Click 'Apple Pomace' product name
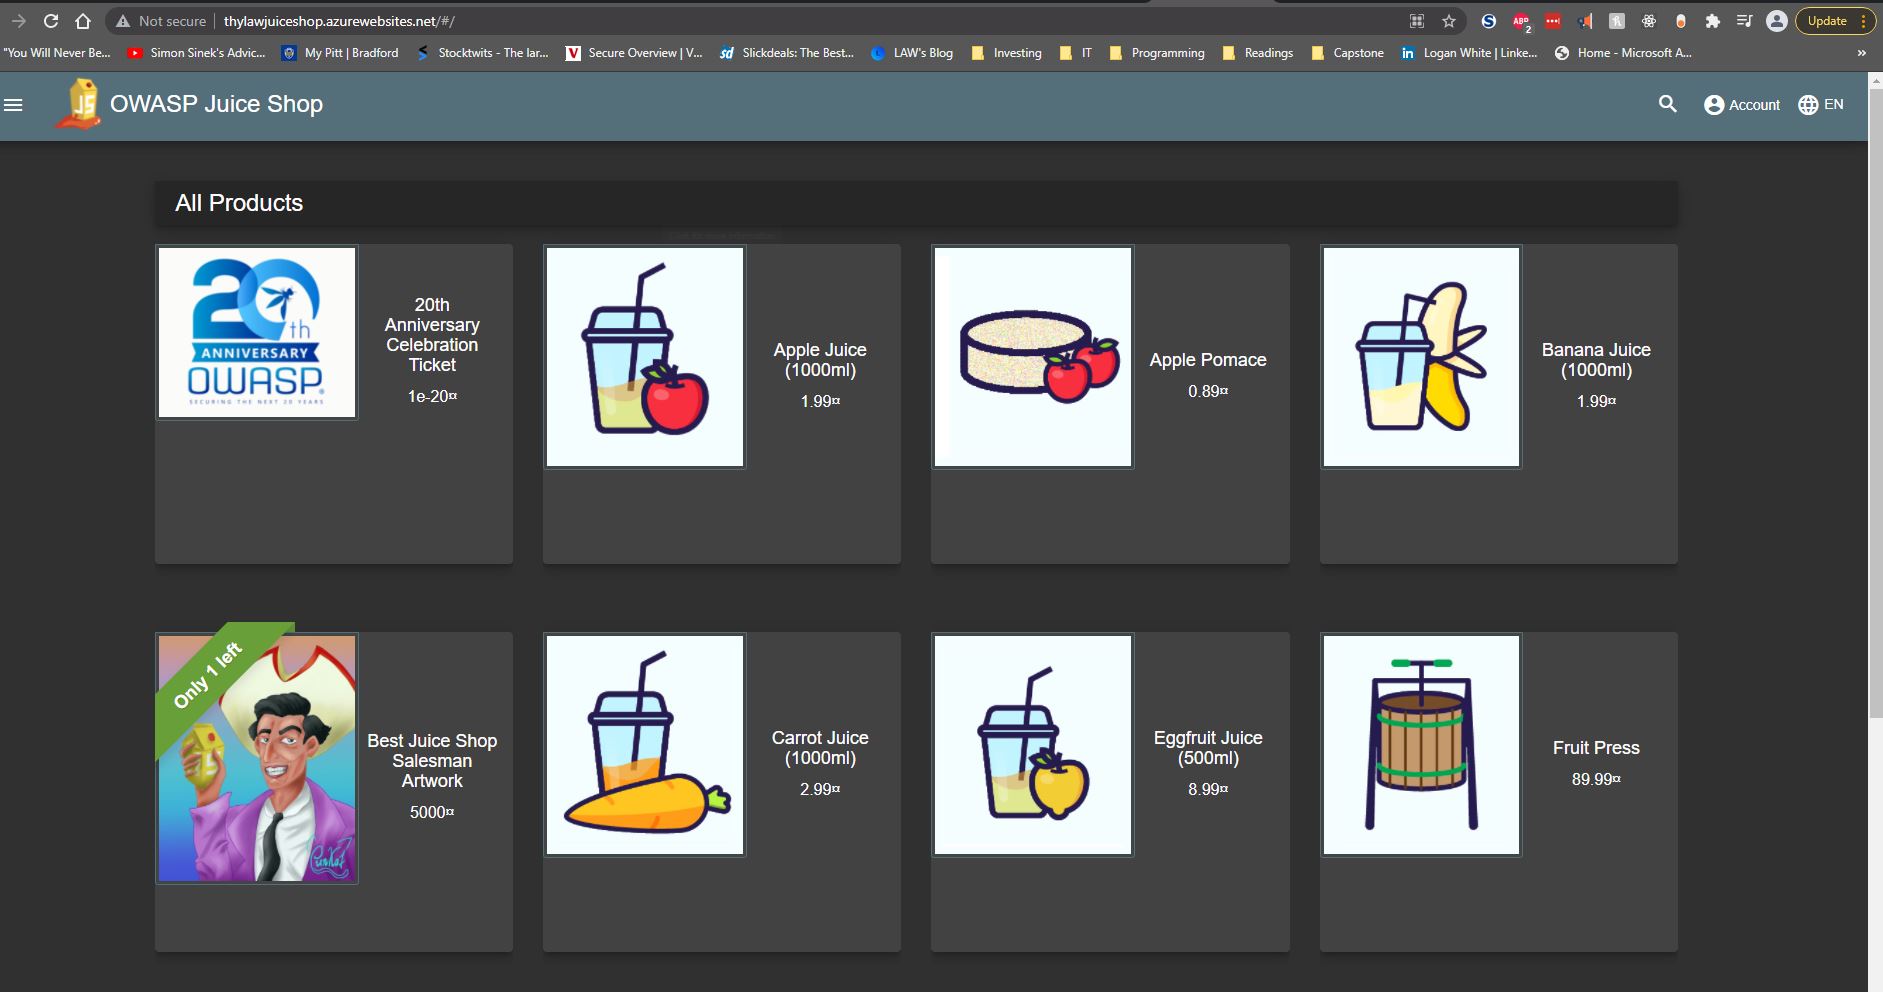Screen dimensions: 1883x992 (1208, 360)
